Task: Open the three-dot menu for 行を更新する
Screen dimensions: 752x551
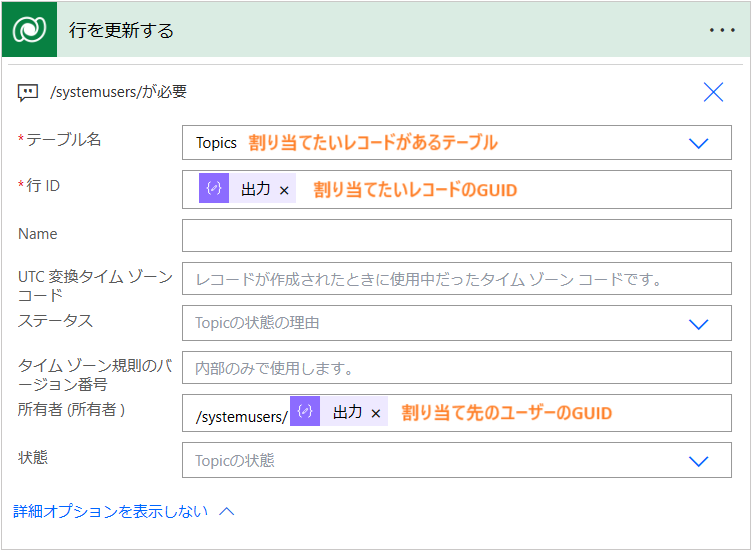Action: (722, 30)
